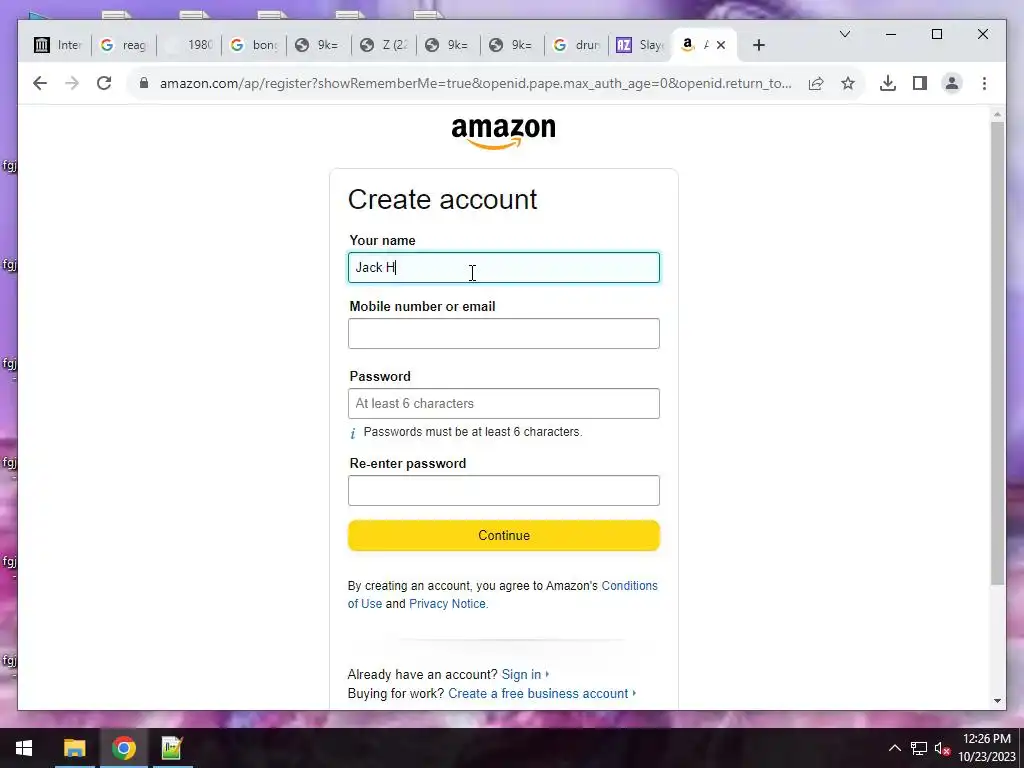Switch to the 'bon' Google tab
This screenshot has width=1024, height=768.
[x=254, y=45]
